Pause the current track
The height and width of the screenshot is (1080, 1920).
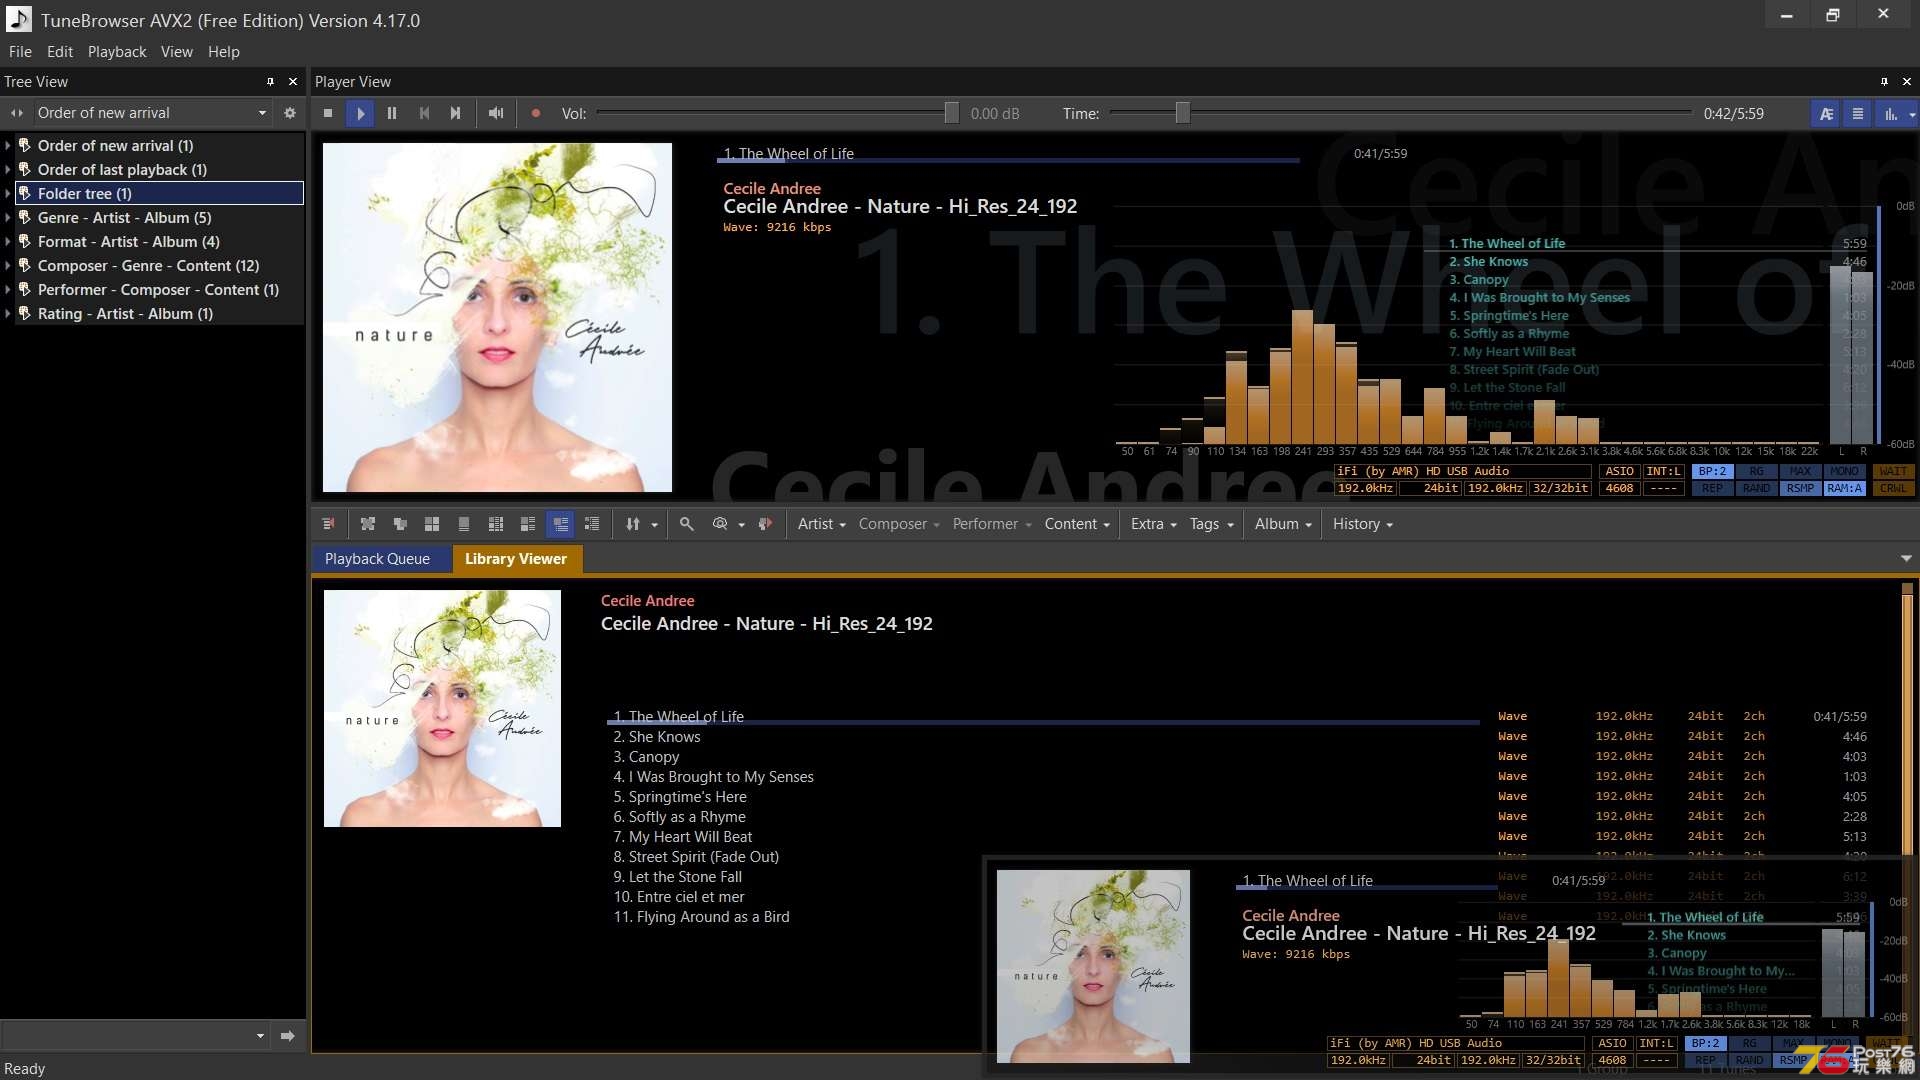tap(392, 113)
